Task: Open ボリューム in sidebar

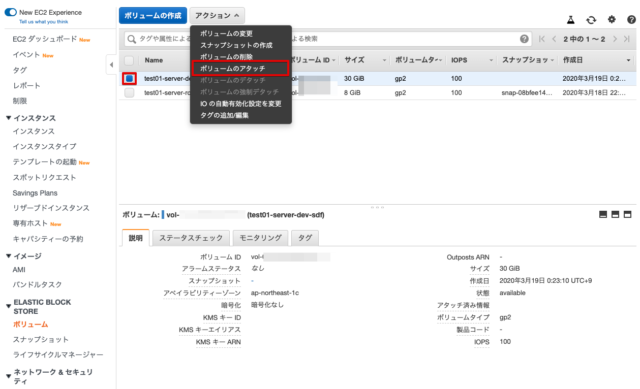Action: point(31,325)
